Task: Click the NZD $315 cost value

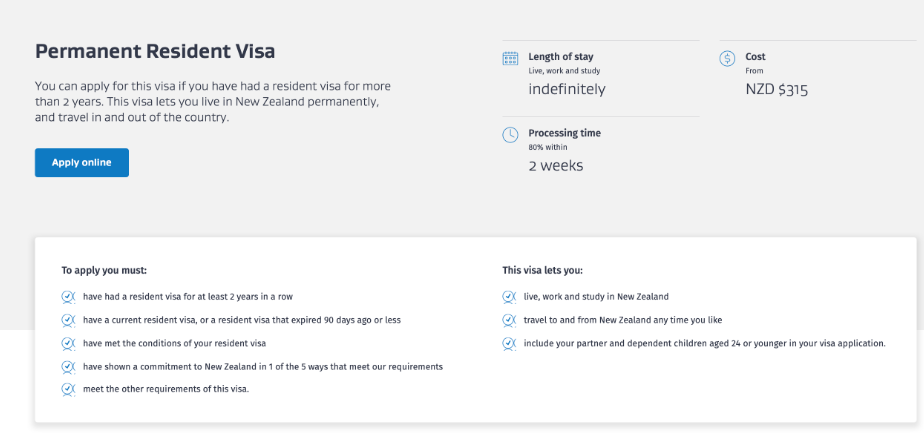Action: tap(776, 89)
